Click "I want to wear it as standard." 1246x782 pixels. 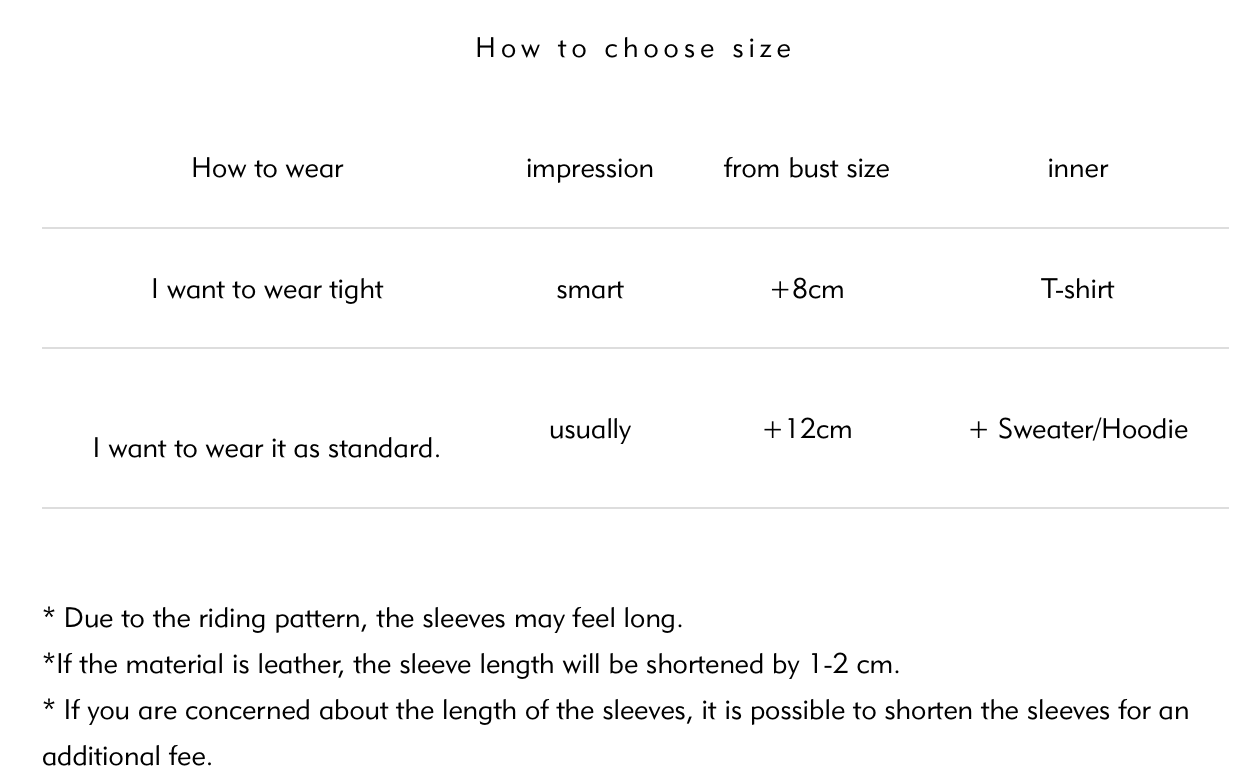(267, 448)
